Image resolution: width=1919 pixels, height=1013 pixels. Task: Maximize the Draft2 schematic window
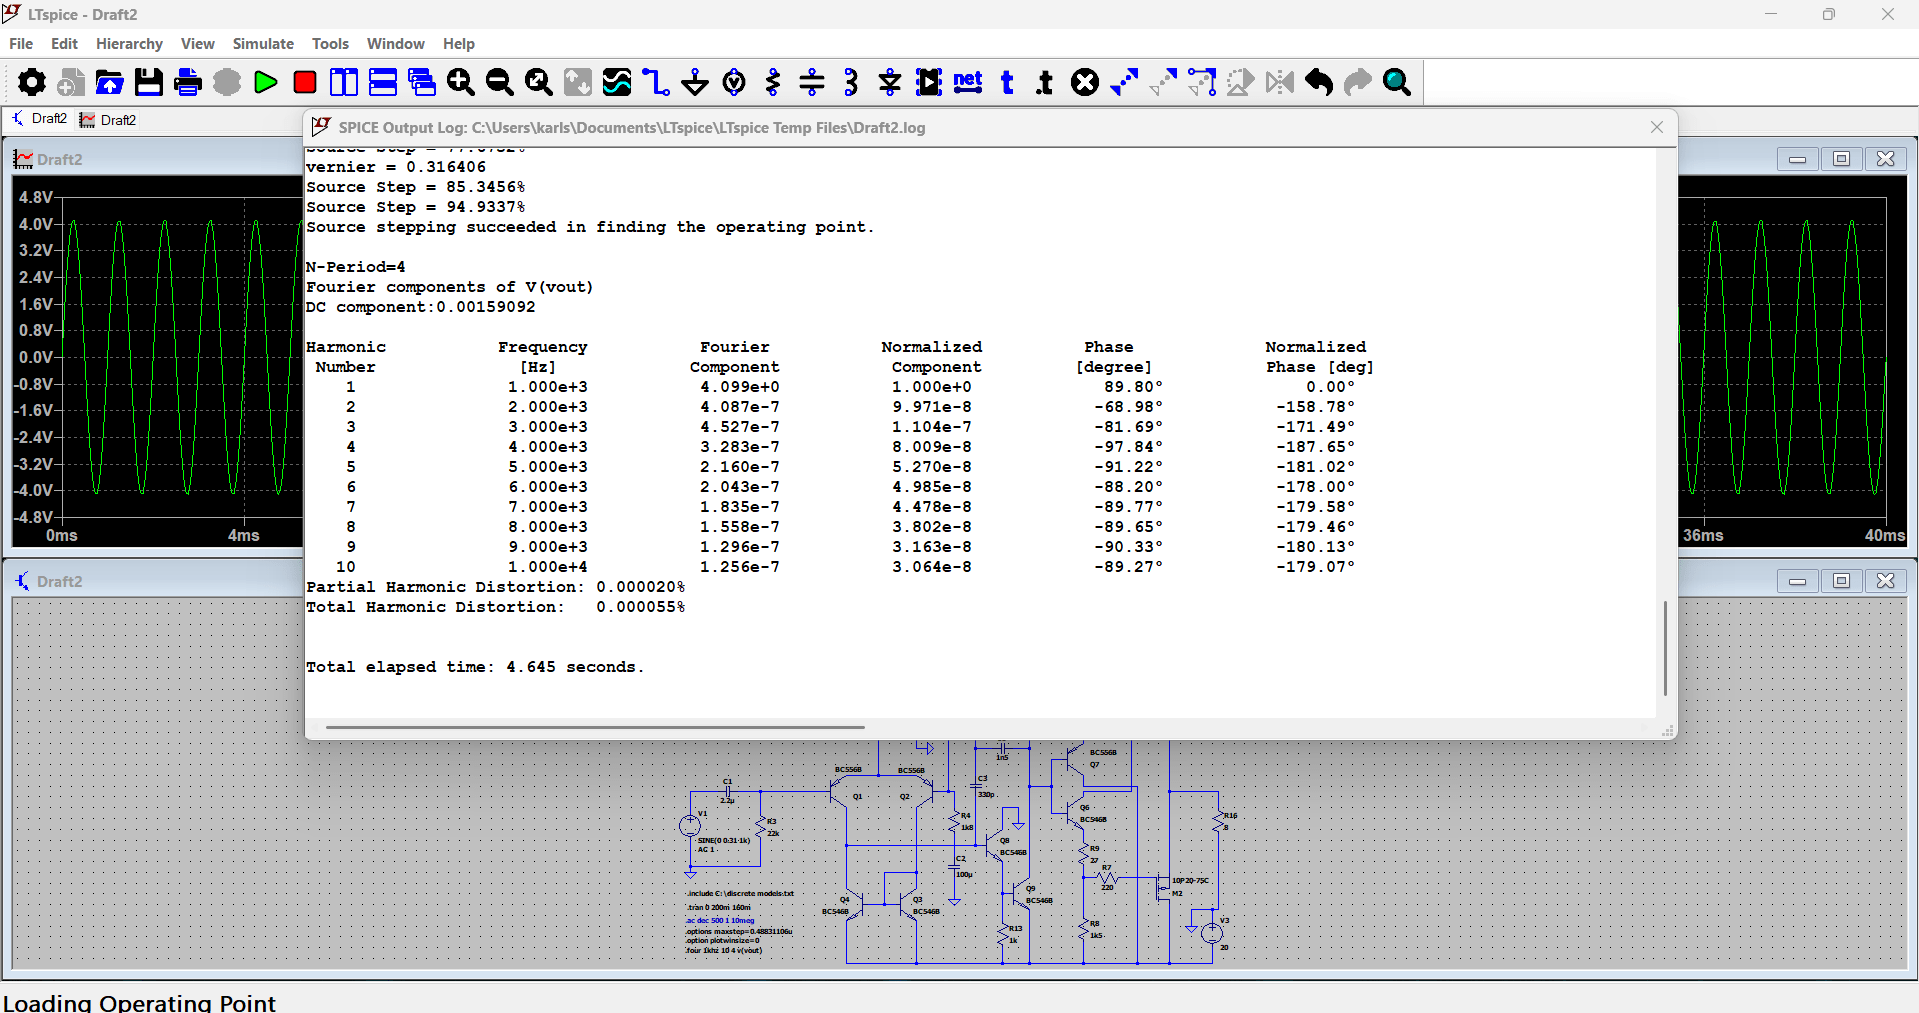(x=1841, y=581)
